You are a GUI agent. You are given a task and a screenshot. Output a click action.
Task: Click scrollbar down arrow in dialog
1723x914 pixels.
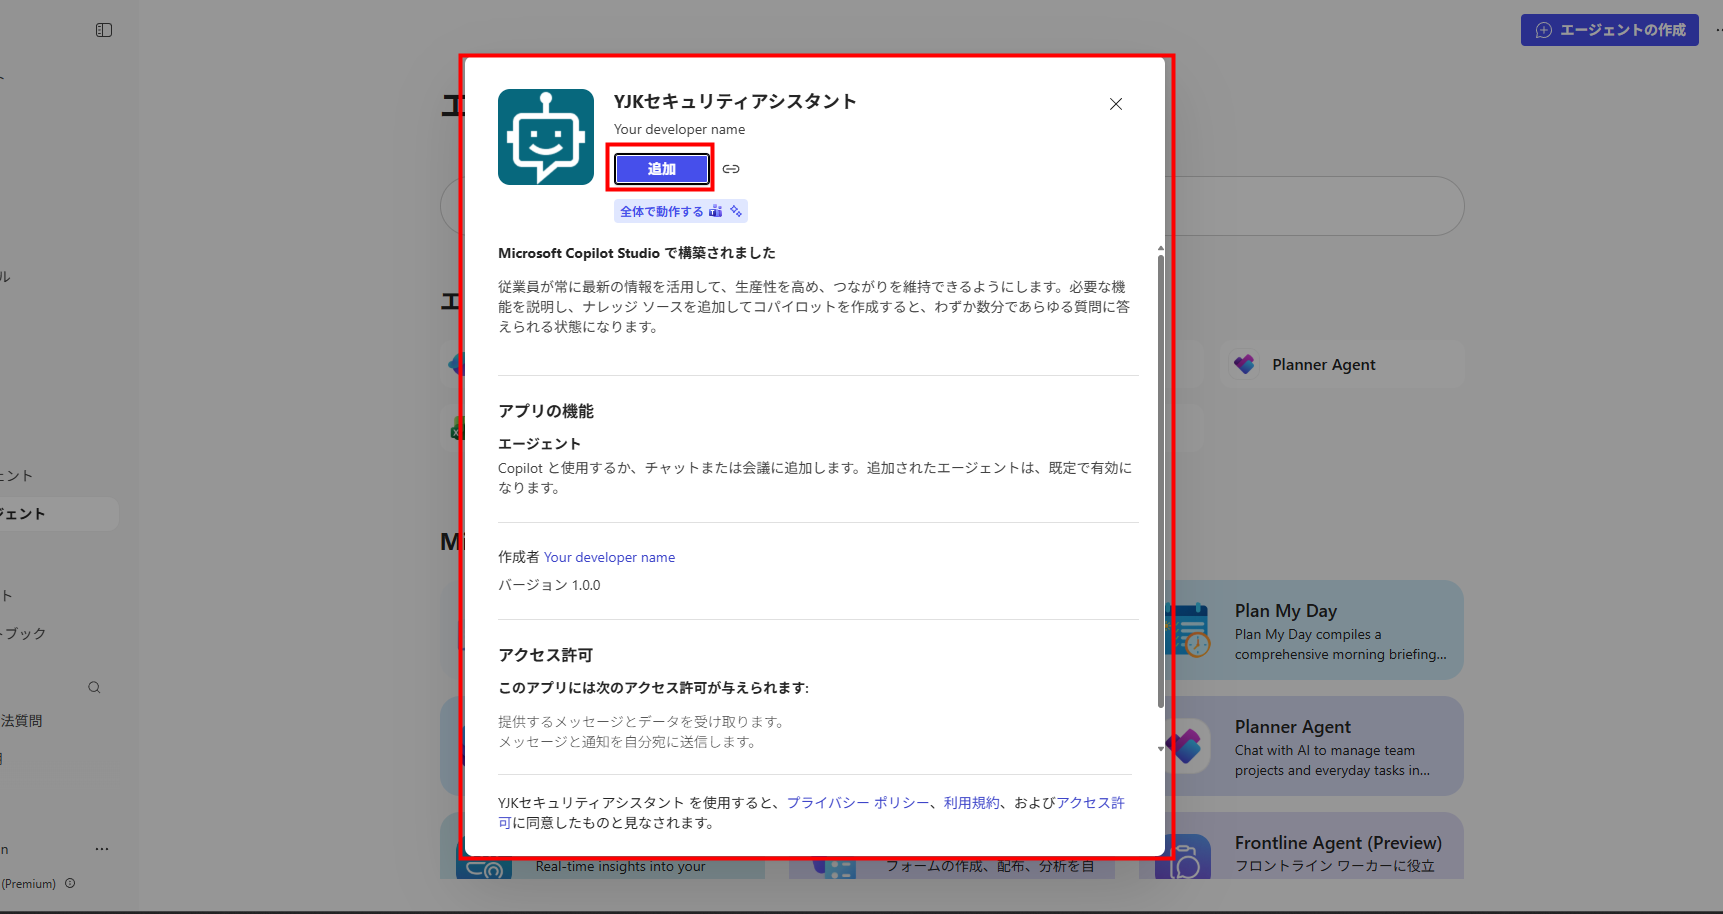click(x=1160, y=748)
